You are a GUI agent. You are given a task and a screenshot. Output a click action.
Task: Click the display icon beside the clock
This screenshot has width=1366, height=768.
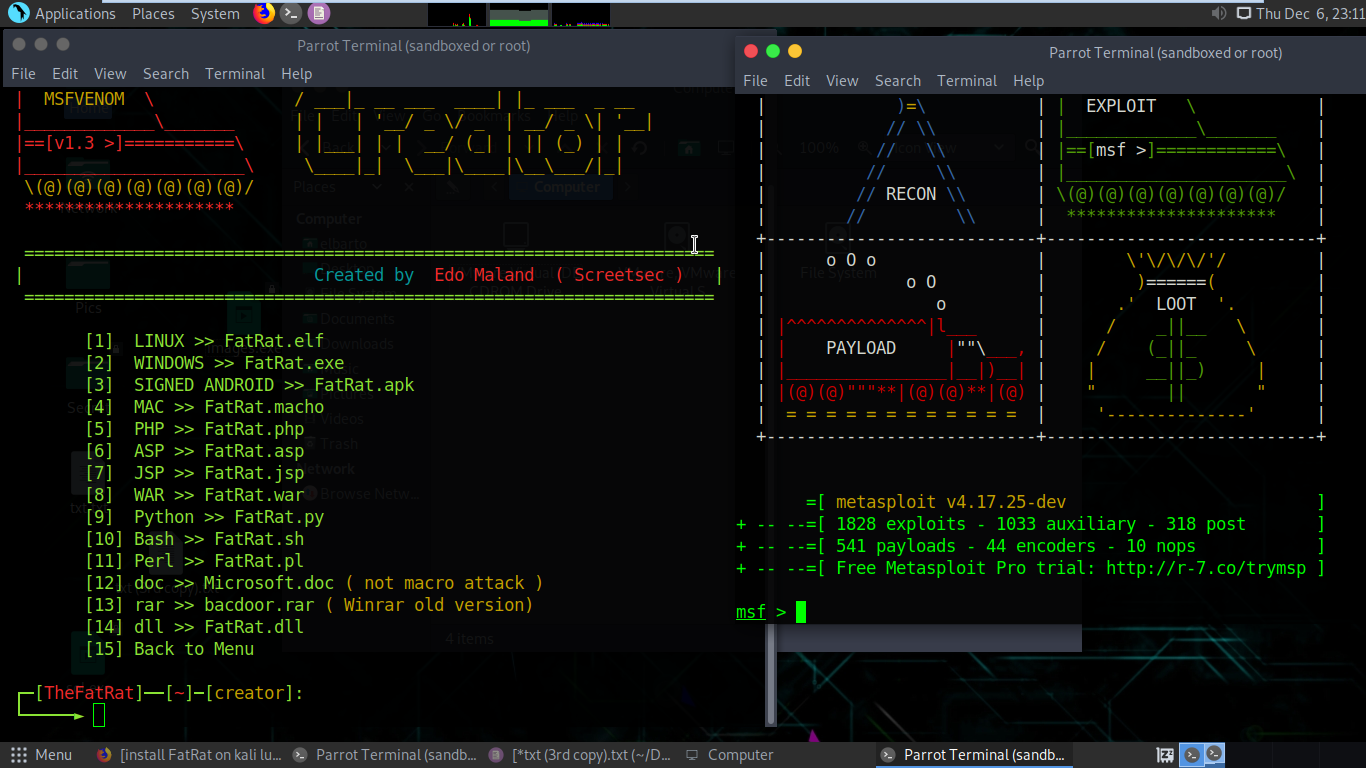click(1244, 13)
